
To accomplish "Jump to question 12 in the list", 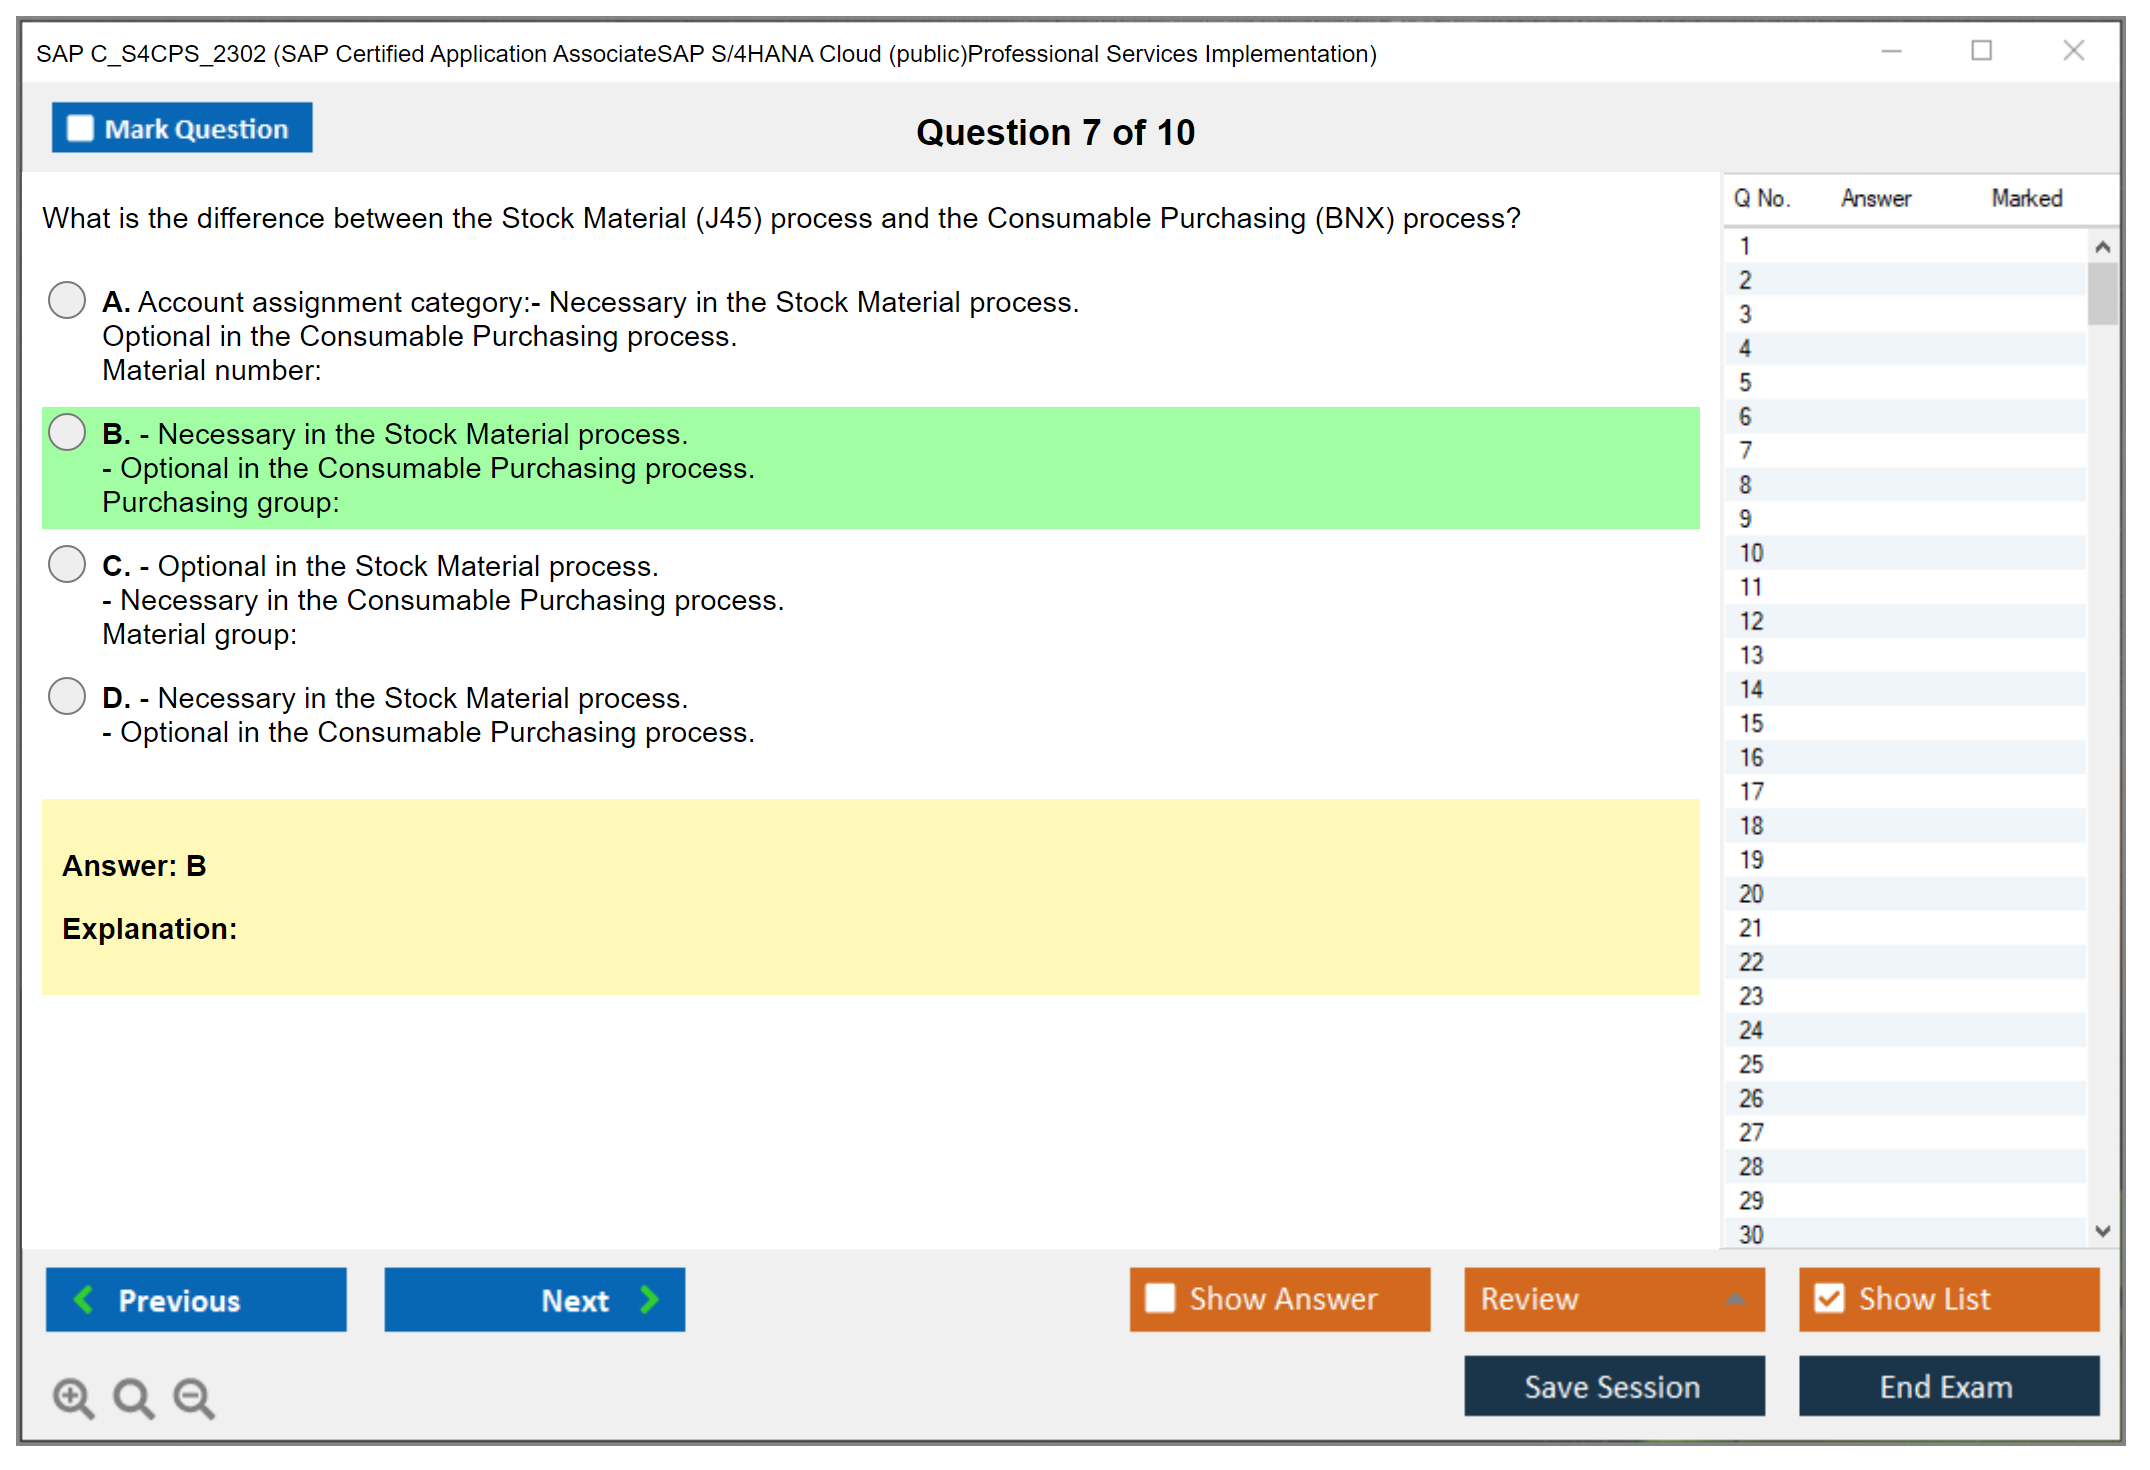I will [1751, 621].
